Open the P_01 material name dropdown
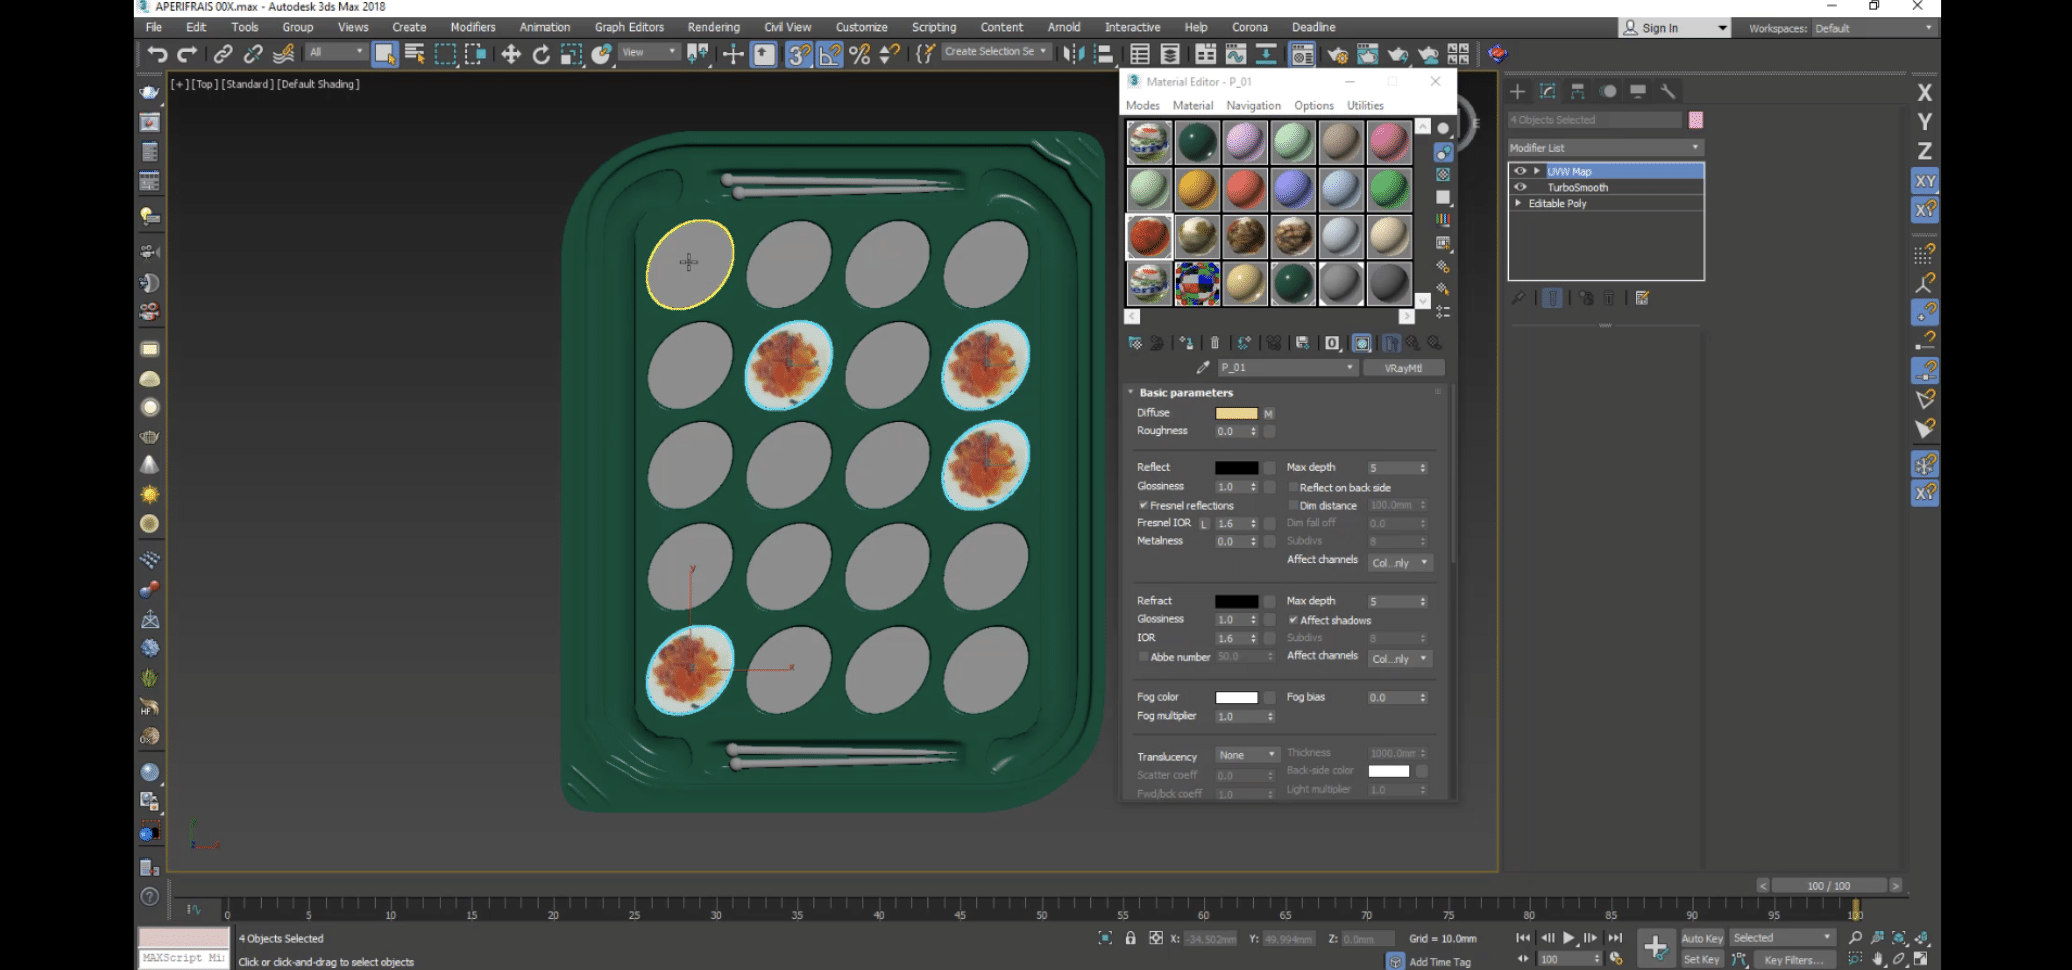 [1287, 368]
